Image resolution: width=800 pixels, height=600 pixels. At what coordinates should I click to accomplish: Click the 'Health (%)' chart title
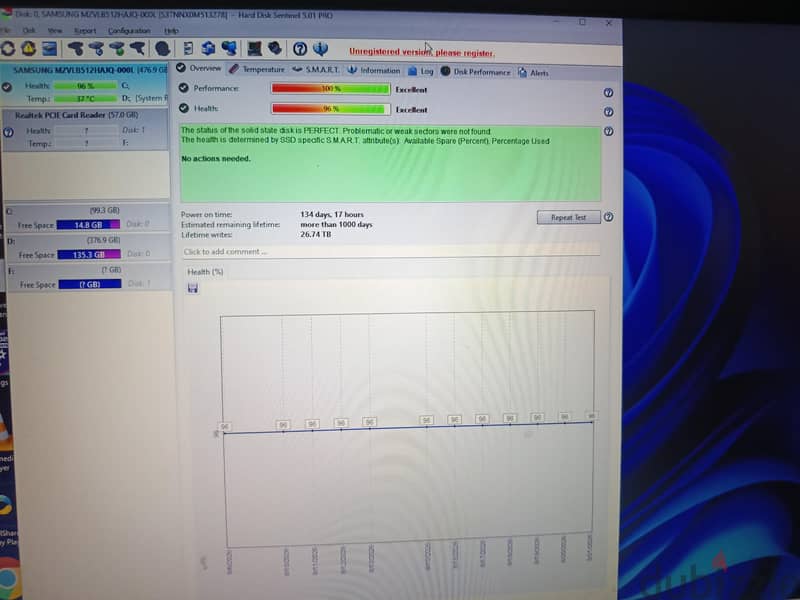205,272
